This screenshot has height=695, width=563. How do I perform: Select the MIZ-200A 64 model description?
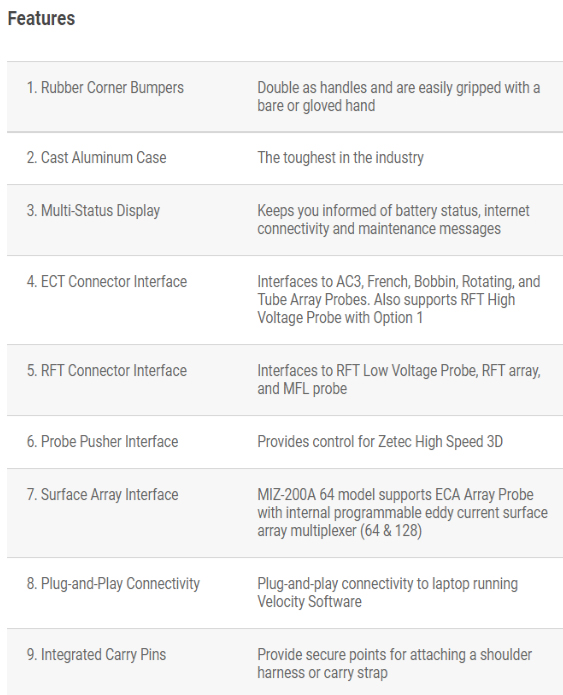[403, 513]
